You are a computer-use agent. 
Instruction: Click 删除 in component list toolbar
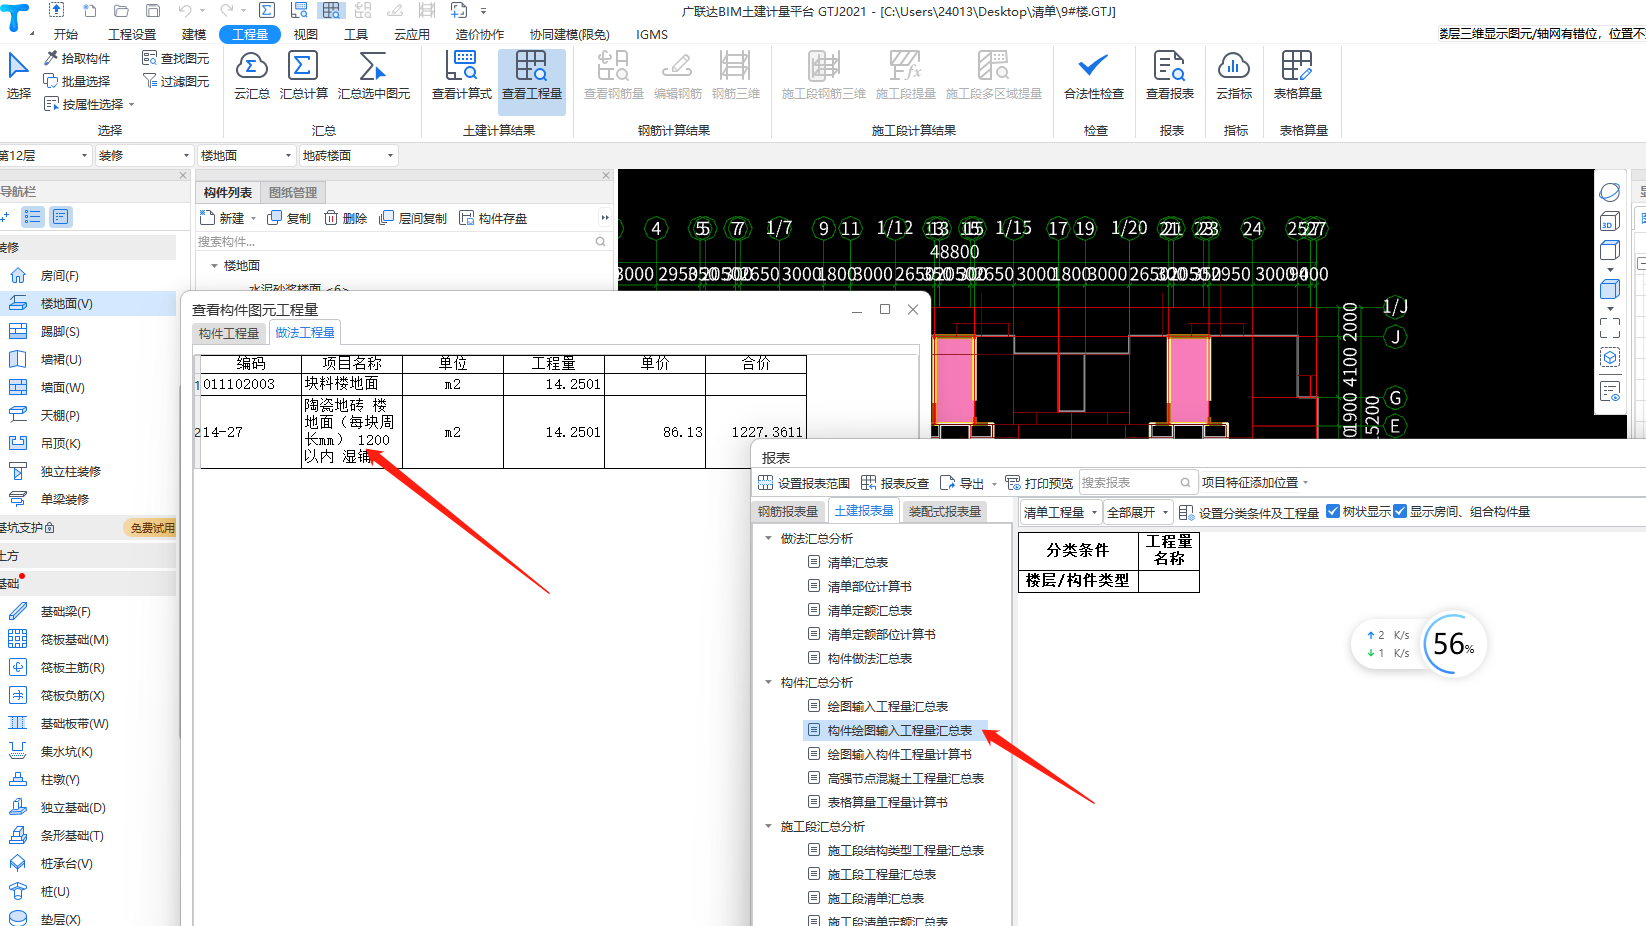point(345,218)
